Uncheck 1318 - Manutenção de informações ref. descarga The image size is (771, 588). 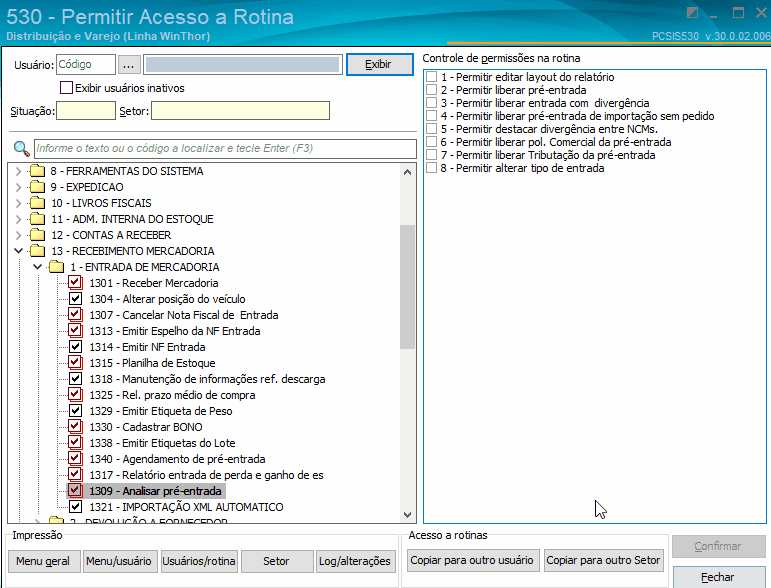coord(75,379)
